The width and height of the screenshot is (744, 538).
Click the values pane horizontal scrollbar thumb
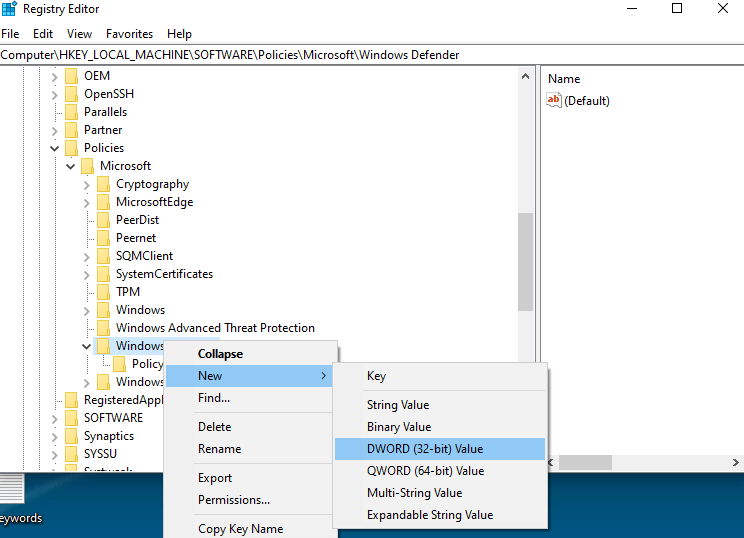click(586, 462)
